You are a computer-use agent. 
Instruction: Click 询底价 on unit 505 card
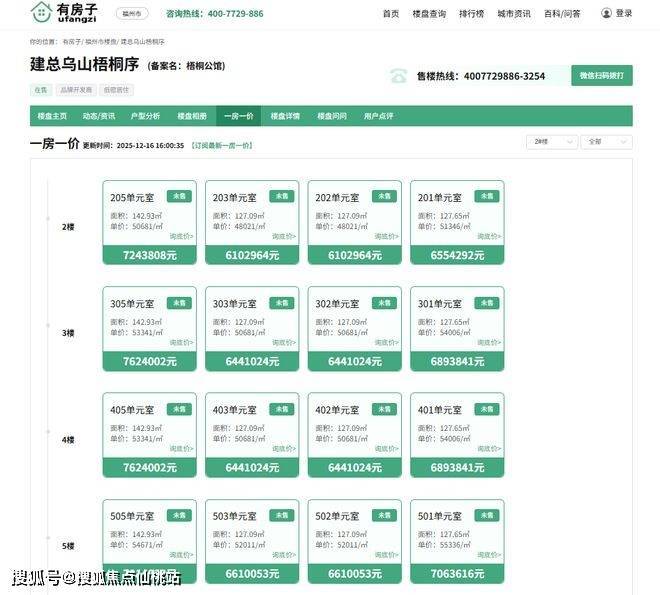181,555
